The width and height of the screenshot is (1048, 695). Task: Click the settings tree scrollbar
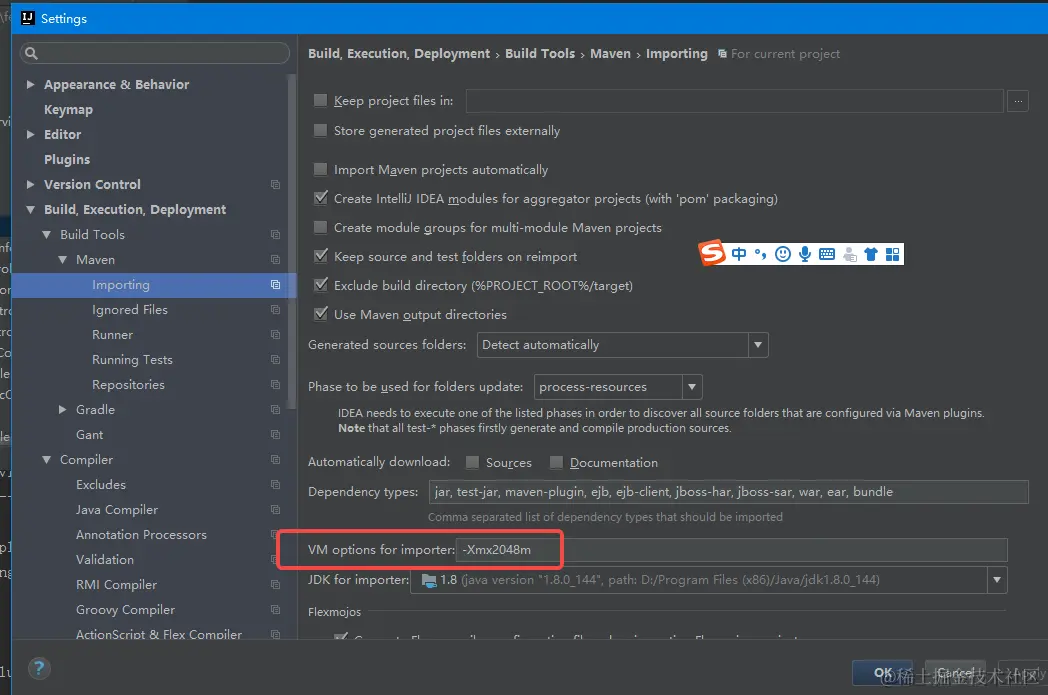pos(291,241)
